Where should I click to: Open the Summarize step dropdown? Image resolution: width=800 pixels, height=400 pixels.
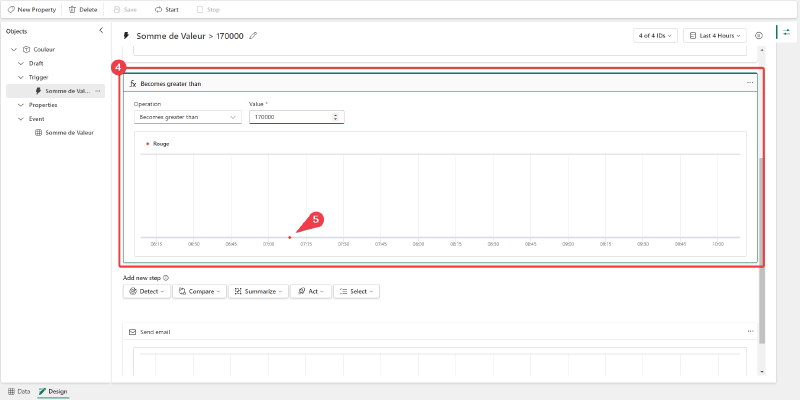(258, 291)
